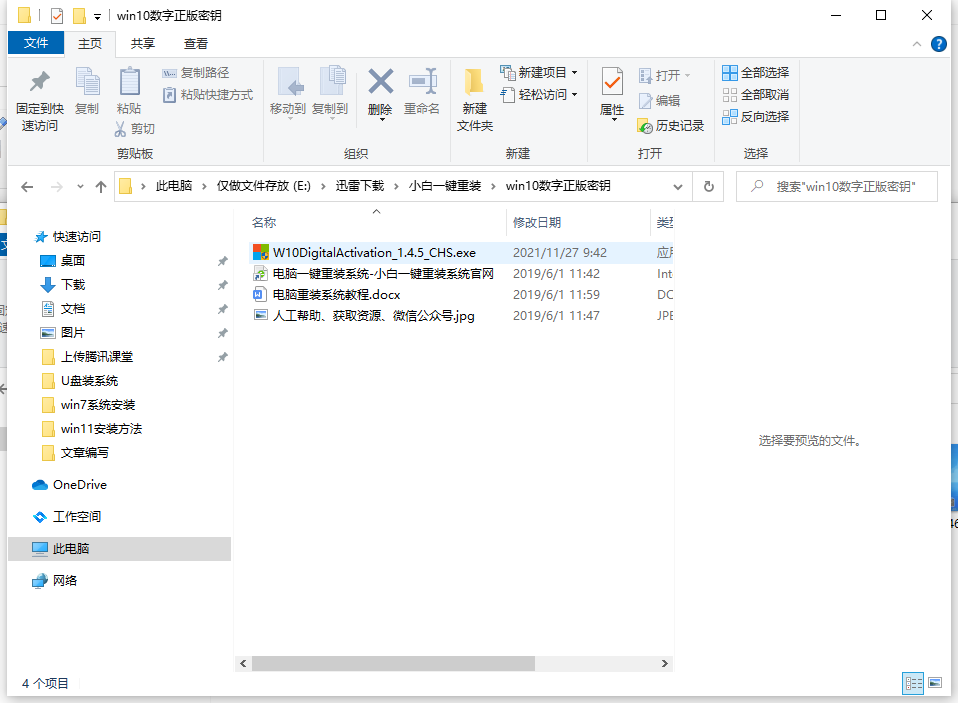Click Copy path (复制路径)
This screenshot has width=958, height=703.
click(x=196, y=73)
